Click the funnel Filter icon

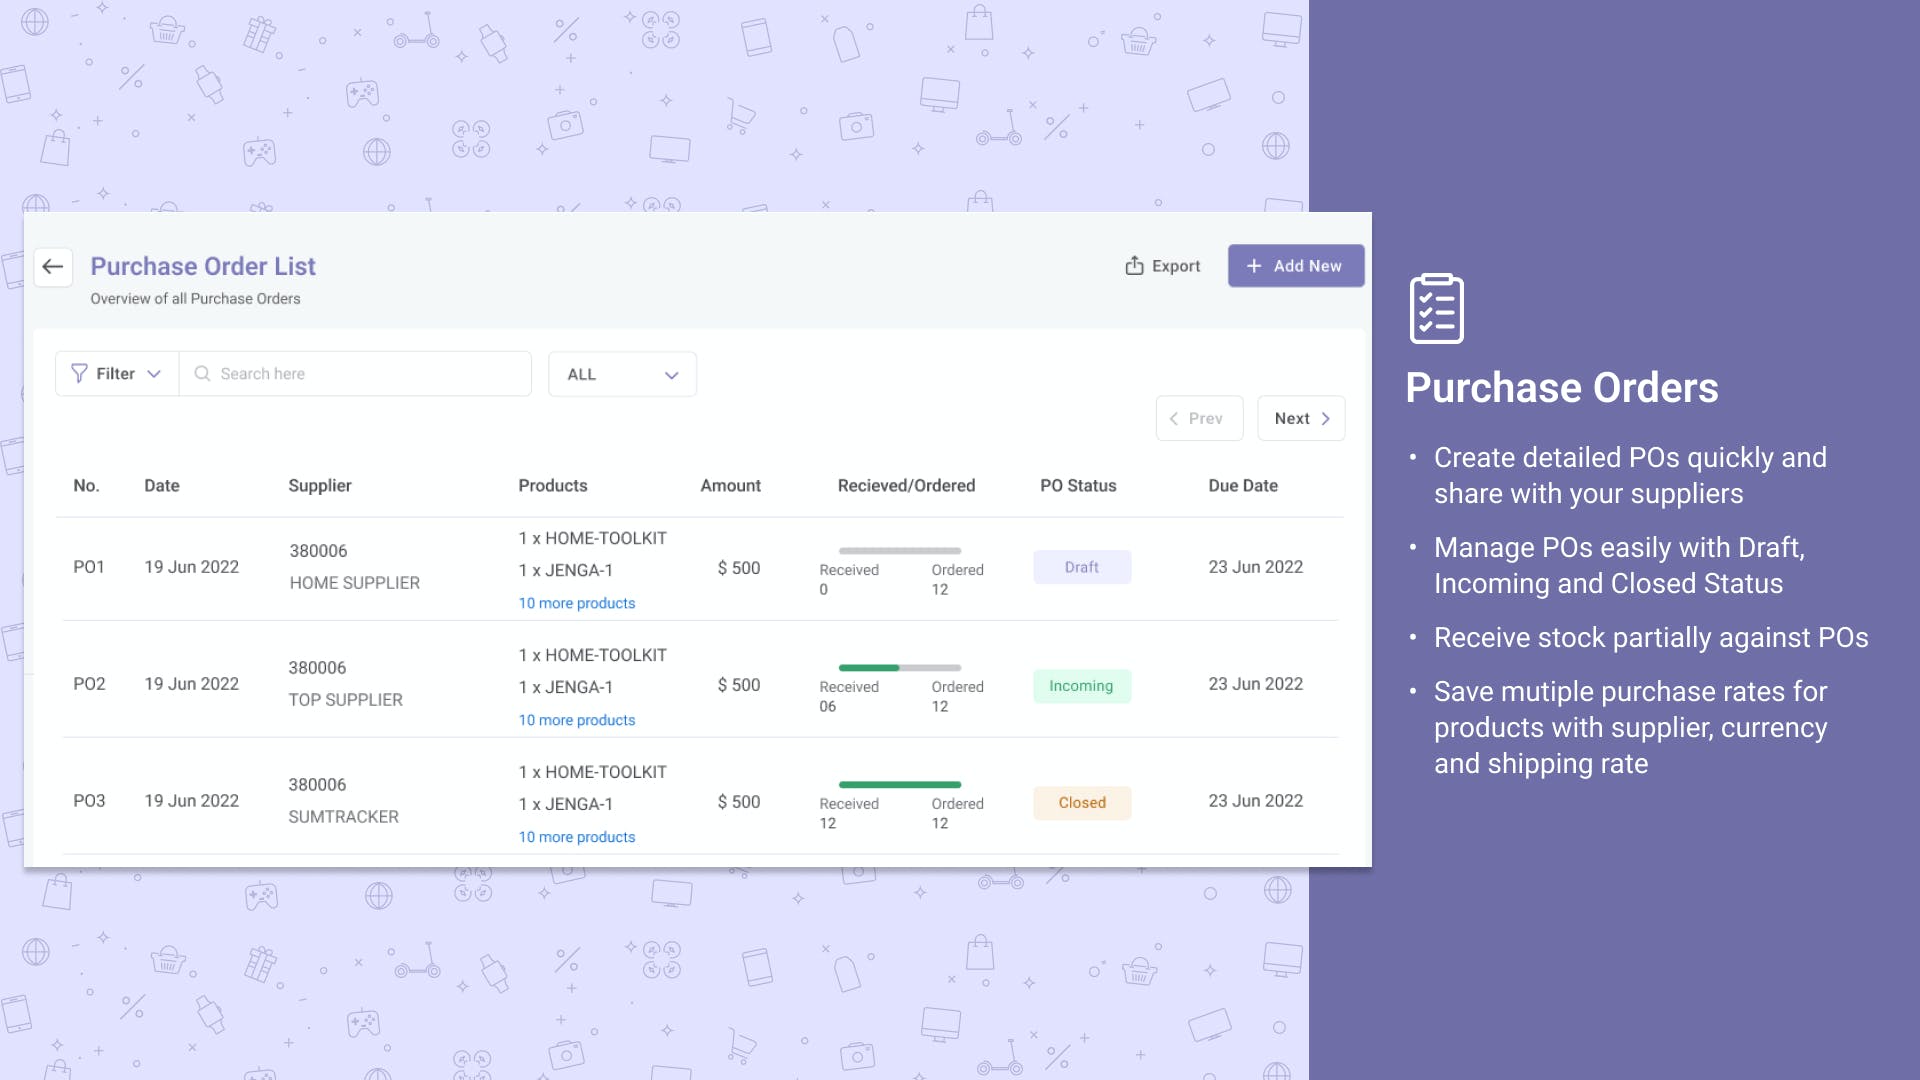click(x=79, y=374)
